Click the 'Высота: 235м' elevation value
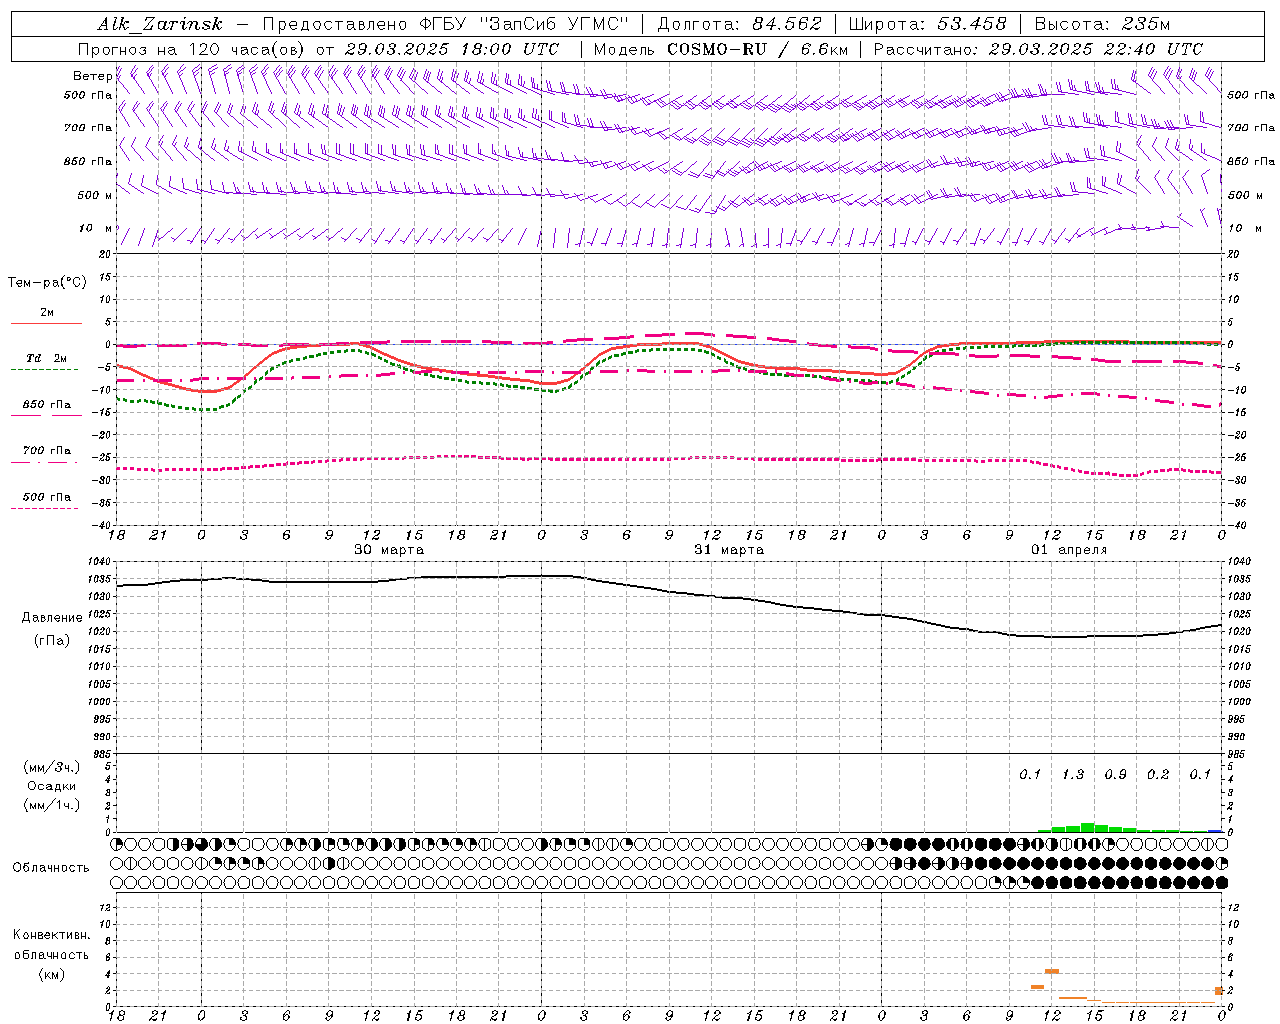The height and width of the screenshot is (1024, 1280). click(x=1102, y=24)
